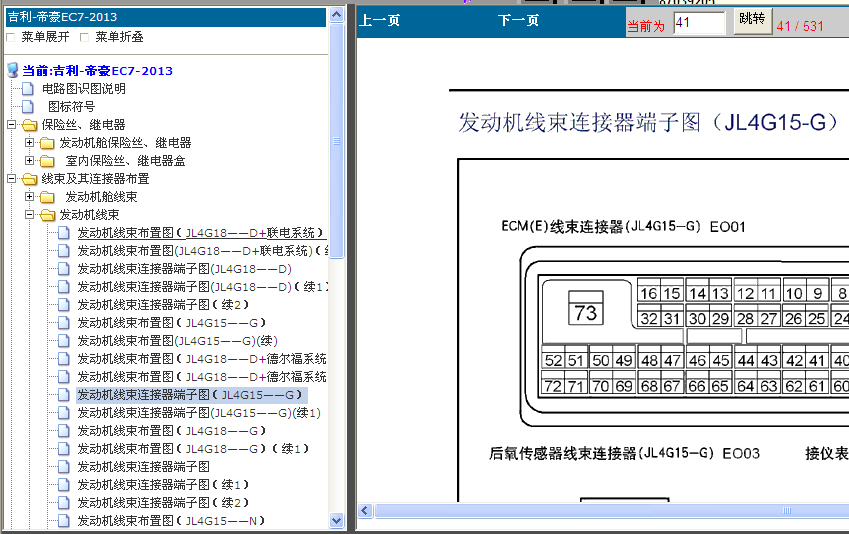The height and width of the screenshot is (534, 849).
Task: Click the 室内保险丝、继电器盒 folder icon
Action: [48, 161]
